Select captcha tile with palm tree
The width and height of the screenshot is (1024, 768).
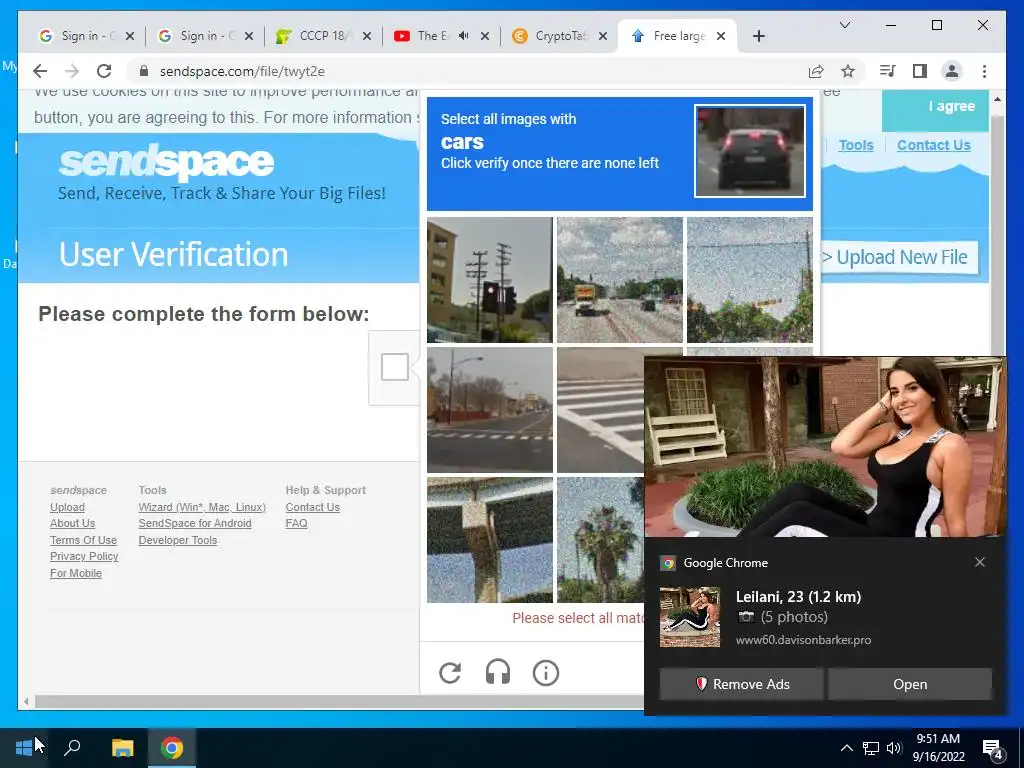click(x=600, y=539)
